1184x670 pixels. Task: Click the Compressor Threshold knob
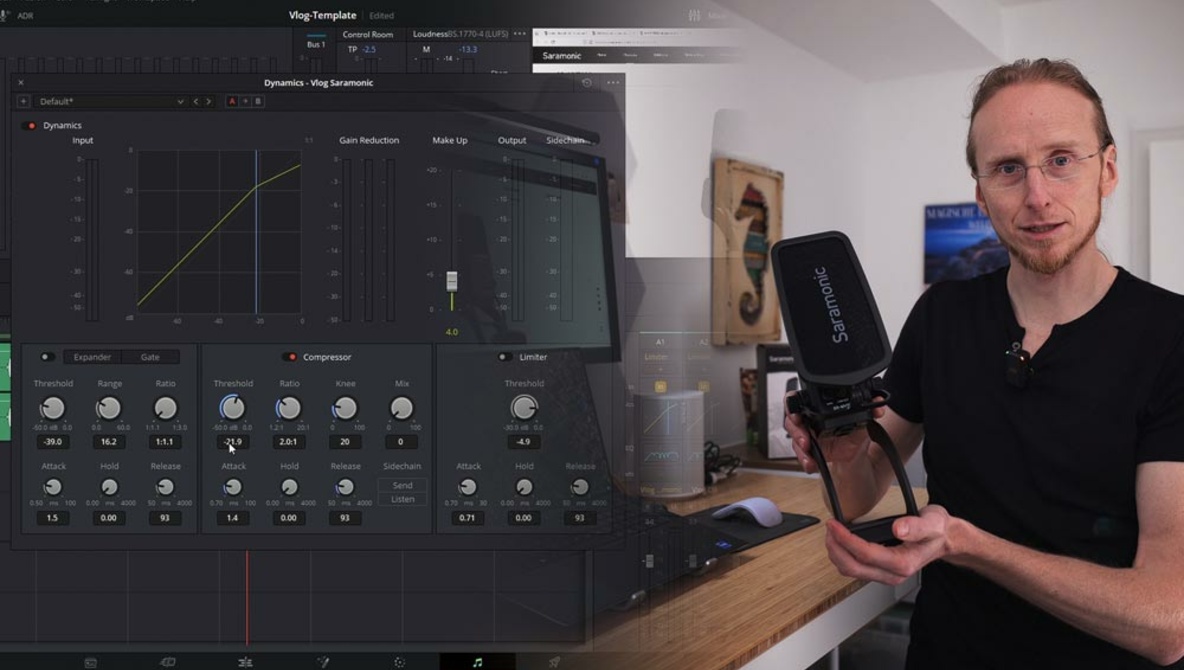point(233,408)
